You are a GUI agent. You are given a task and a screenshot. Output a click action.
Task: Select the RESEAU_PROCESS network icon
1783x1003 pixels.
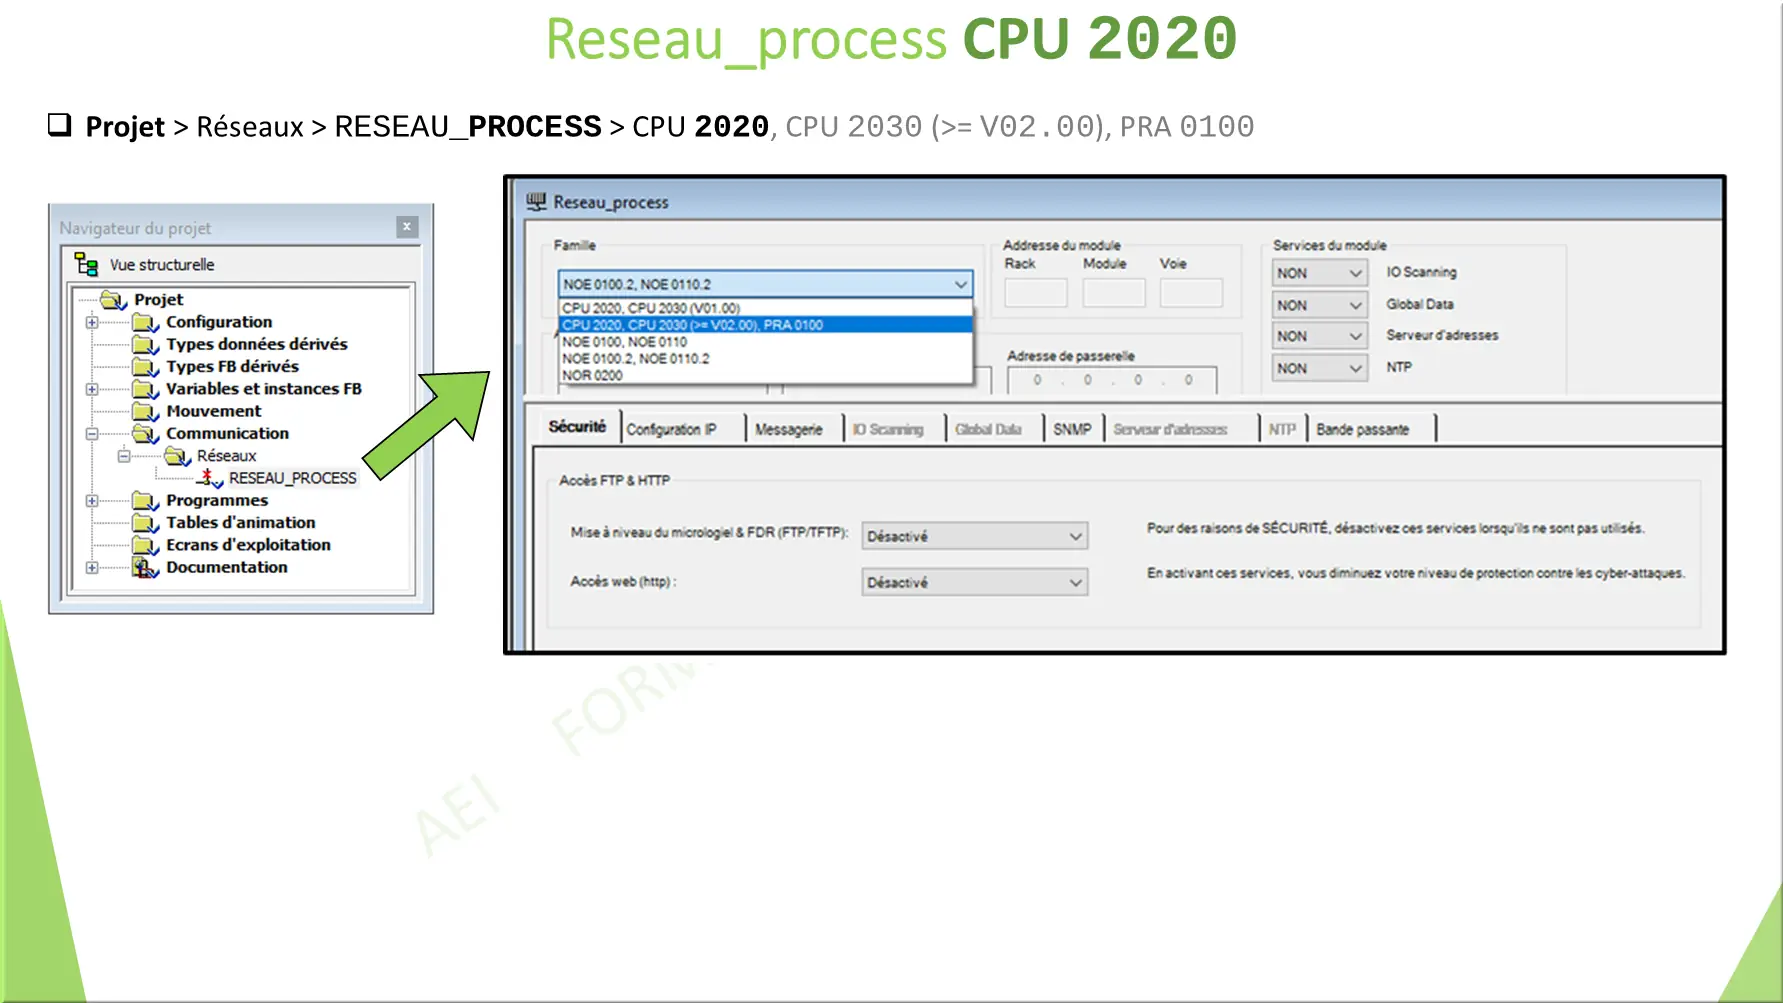[208, 477]
